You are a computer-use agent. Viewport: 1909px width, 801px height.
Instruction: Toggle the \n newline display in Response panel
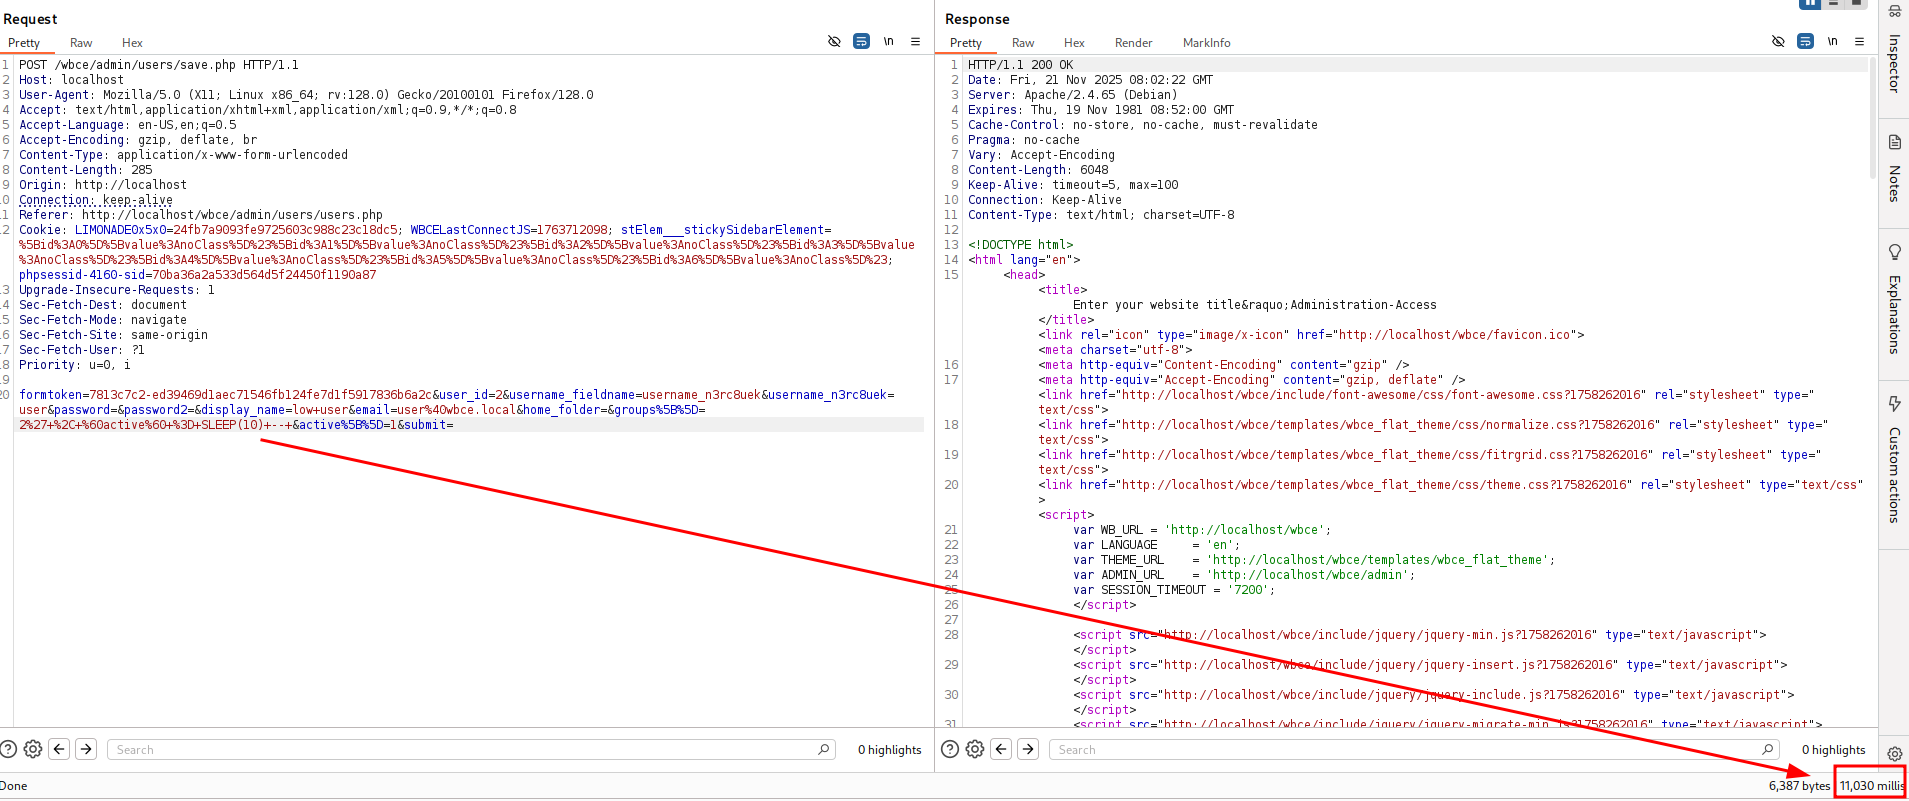1832,42
